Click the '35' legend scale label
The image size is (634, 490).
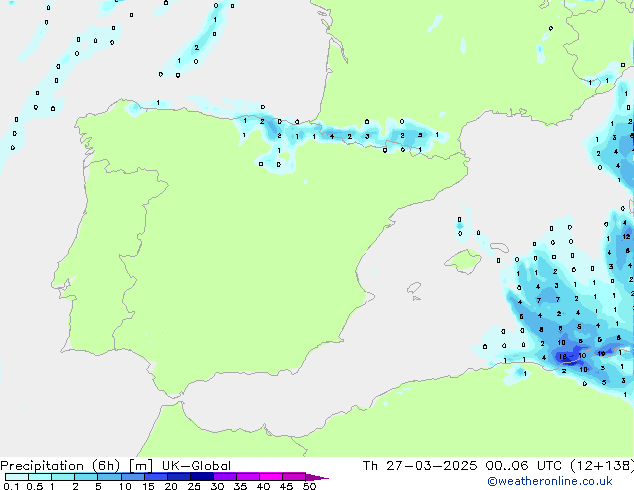[240, 486]
